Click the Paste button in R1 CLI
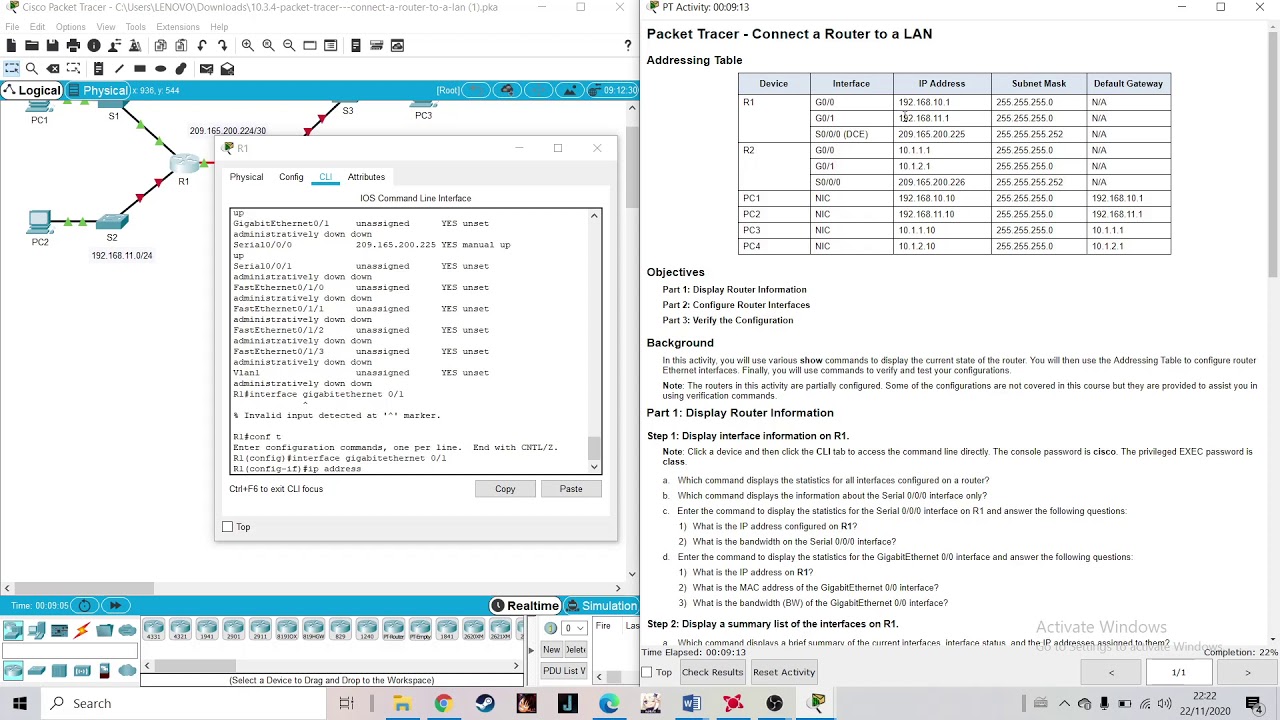Screen dimensions: 1280x720 [x=571, y=489]
